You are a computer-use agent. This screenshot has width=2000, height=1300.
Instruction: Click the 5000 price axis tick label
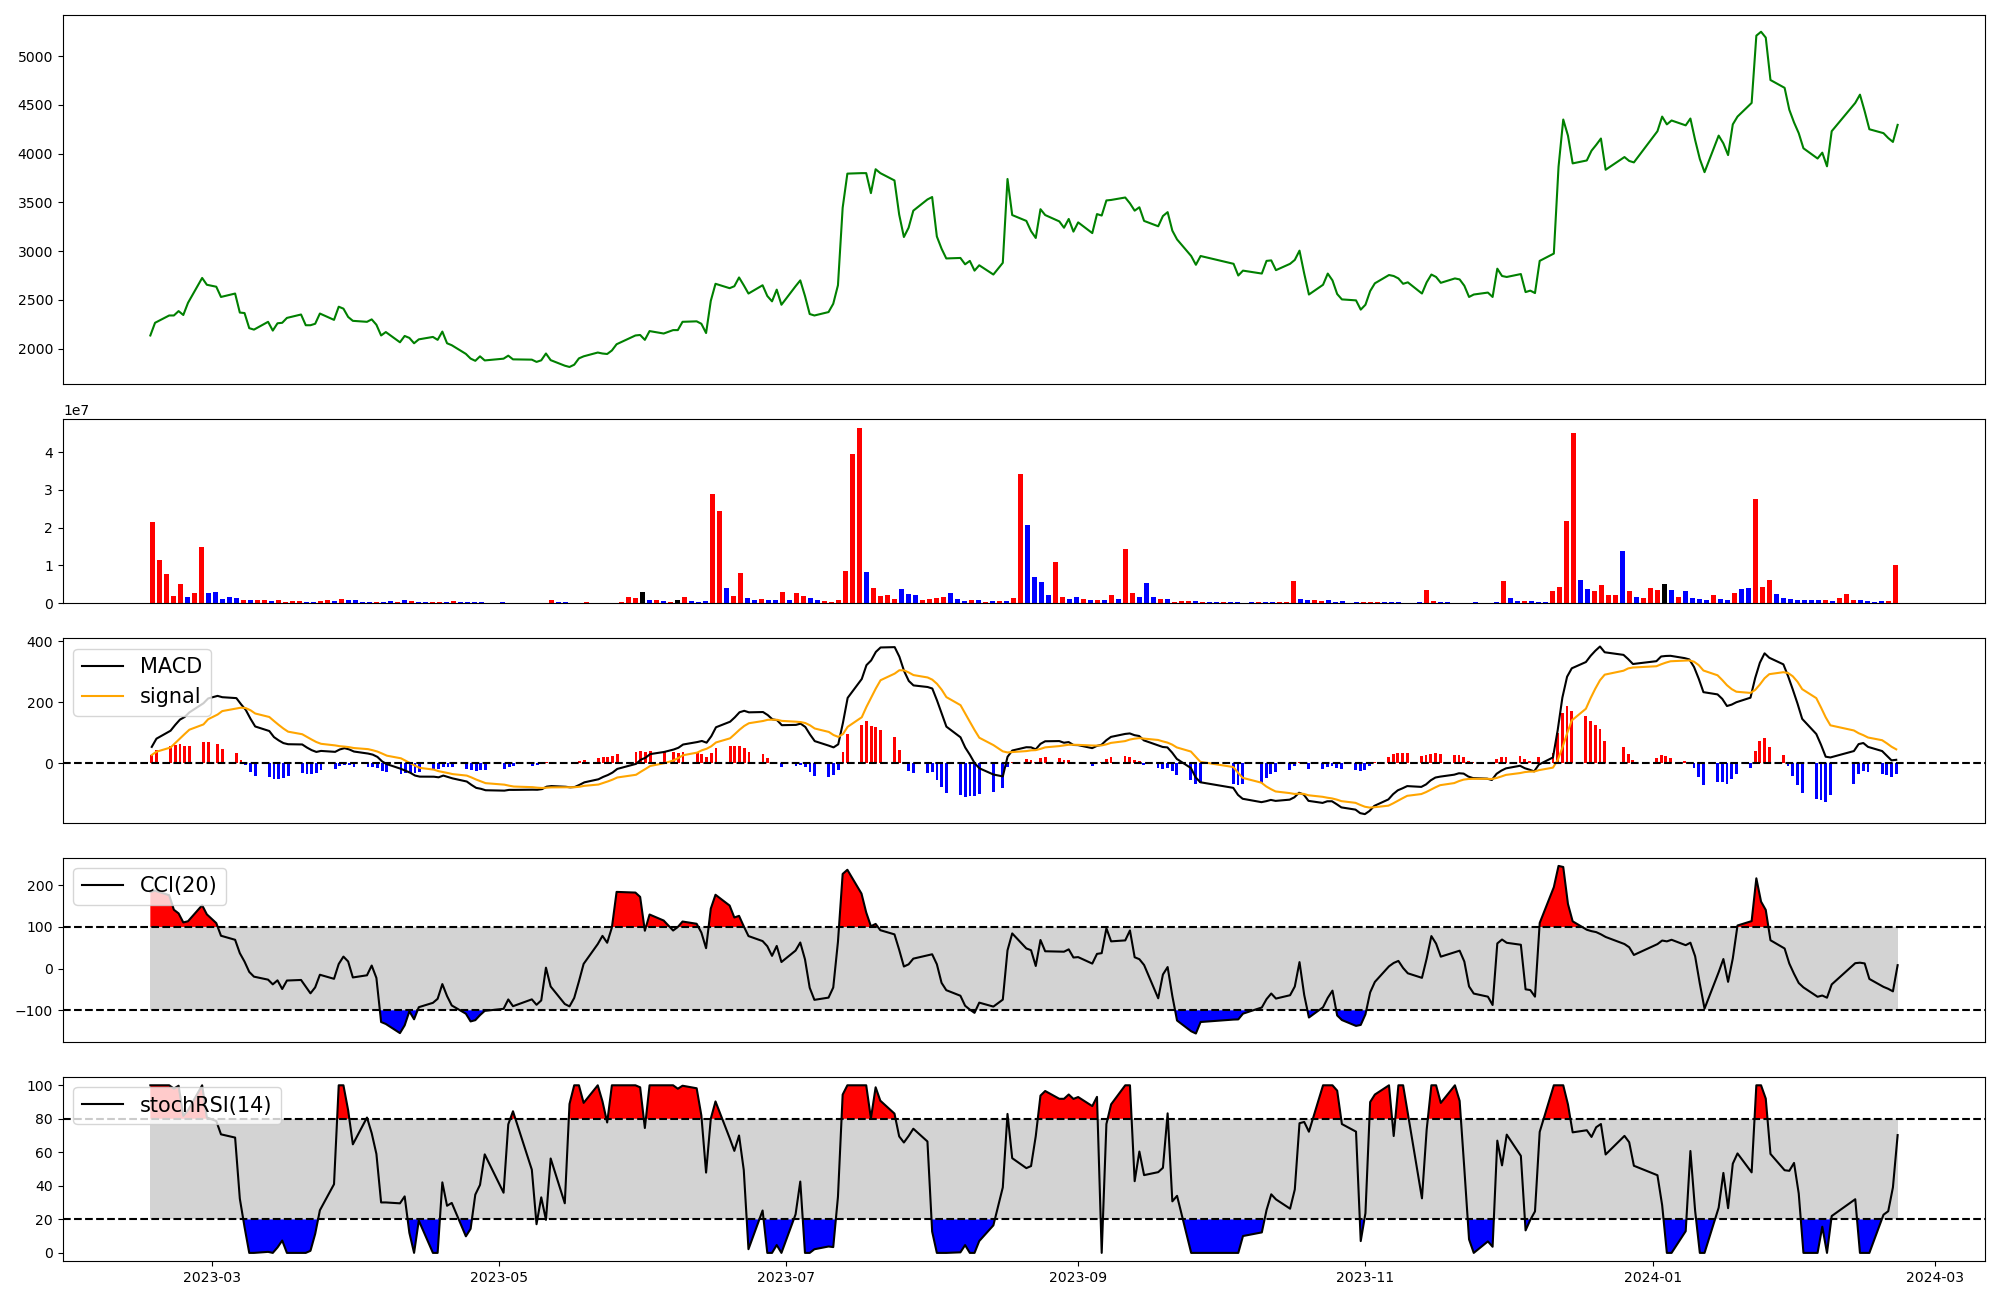[x=35, y=57]
